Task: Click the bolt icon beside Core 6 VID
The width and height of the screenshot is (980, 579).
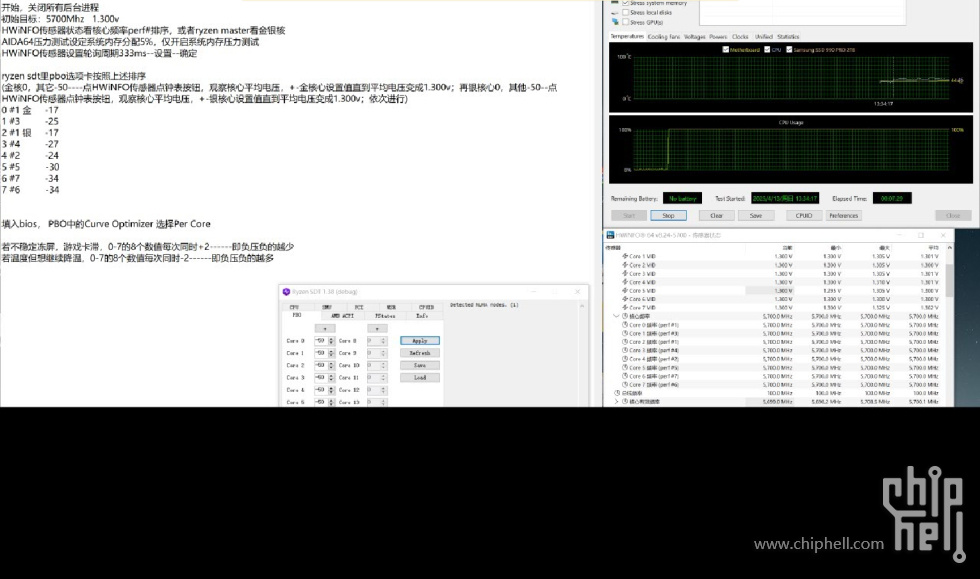Action: [624, 299]
